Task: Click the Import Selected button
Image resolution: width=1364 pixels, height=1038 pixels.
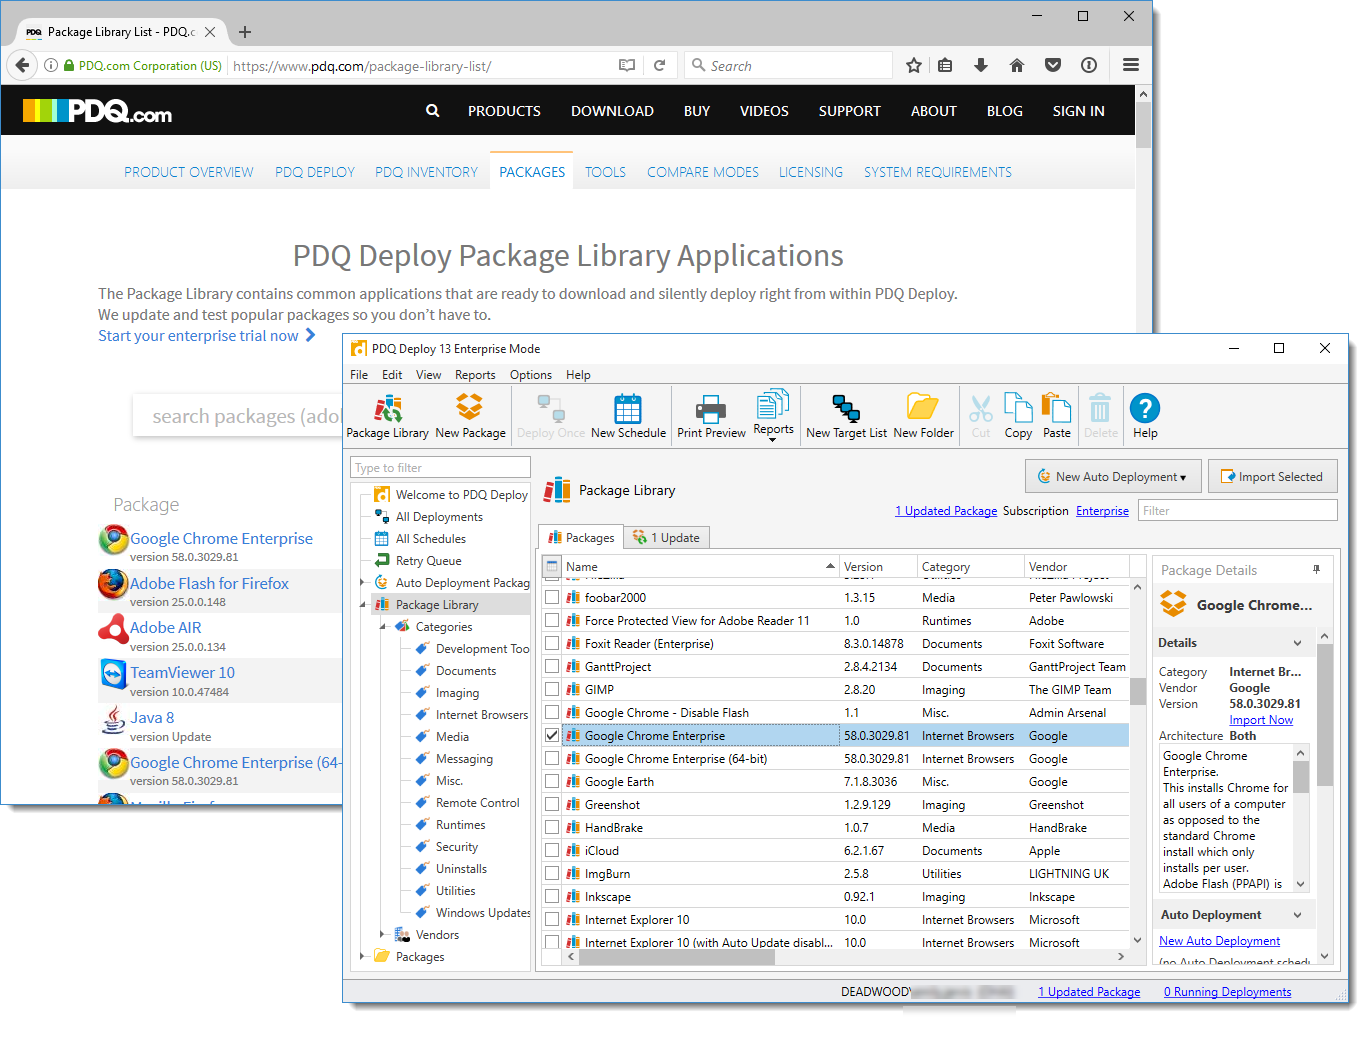Action: tap(1272, 477)
